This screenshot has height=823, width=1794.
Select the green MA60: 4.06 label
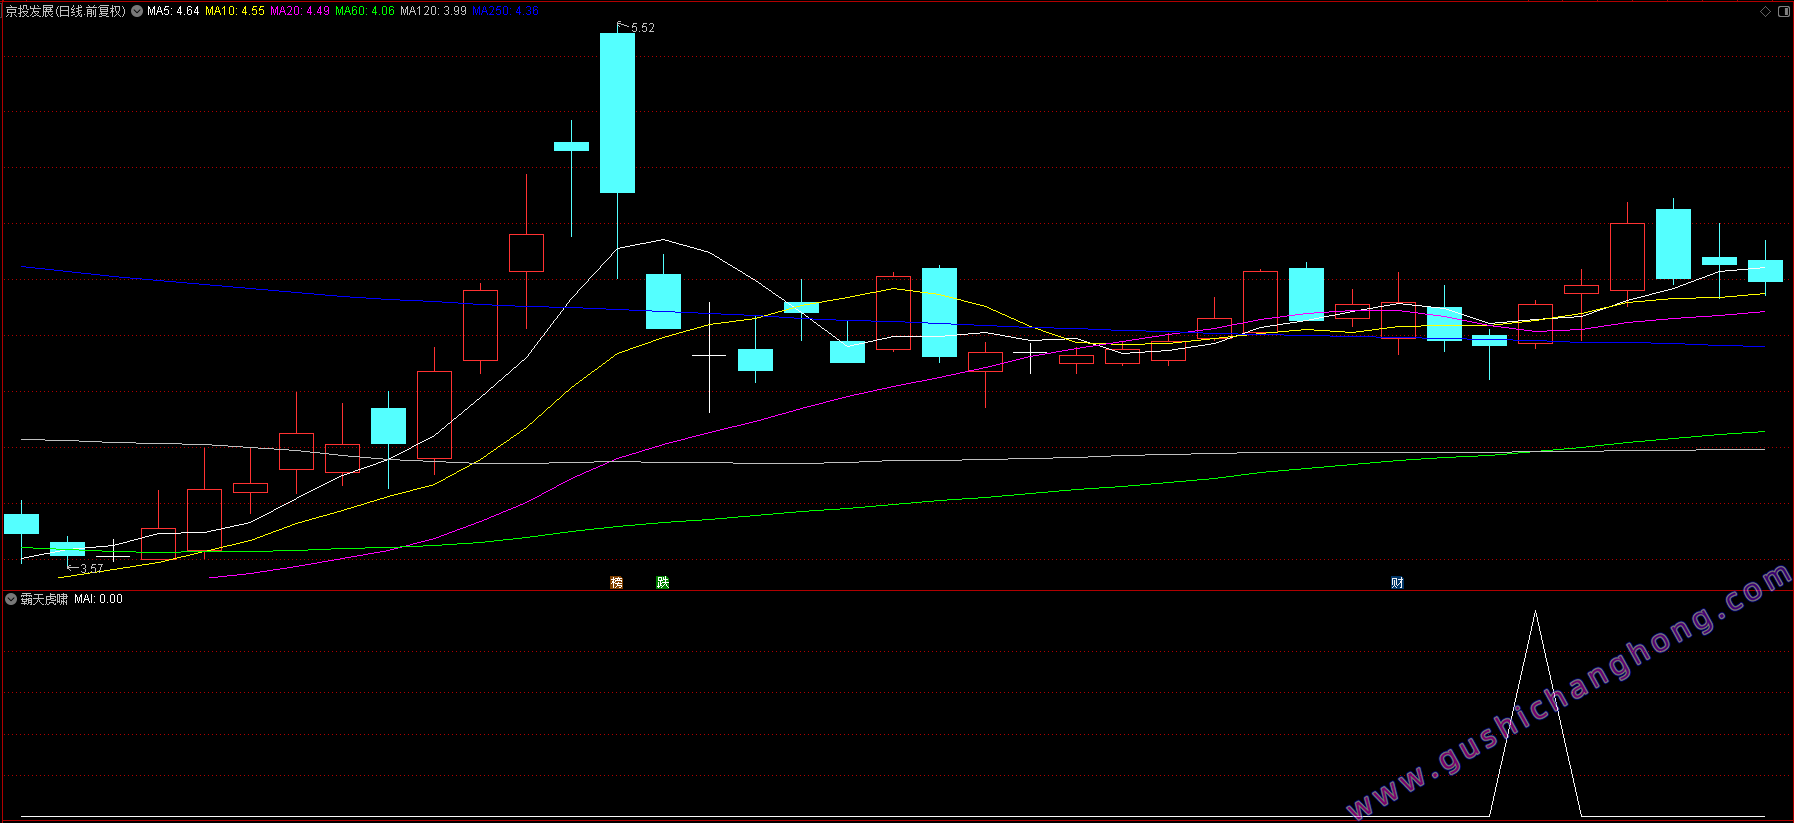click(365, 11)
